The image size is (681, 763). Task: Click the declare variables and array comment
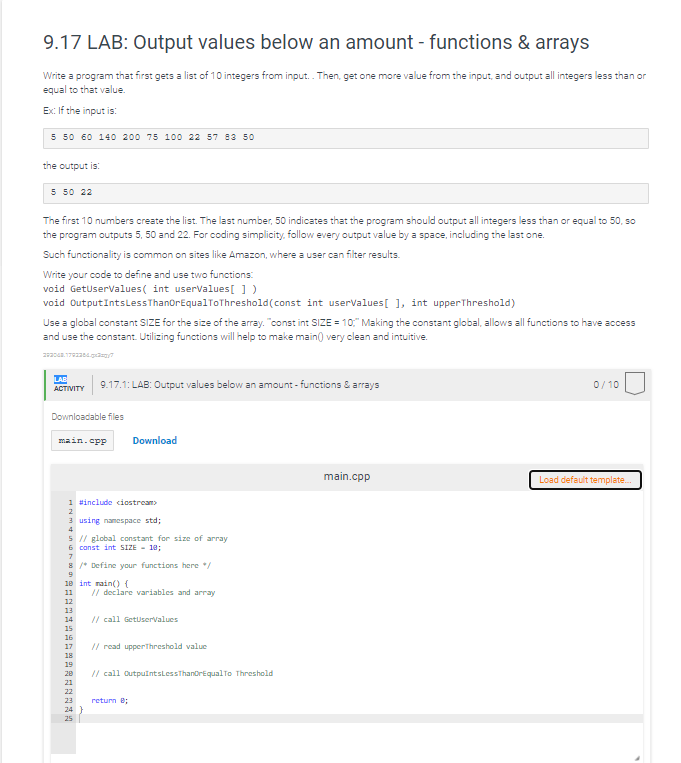click(x=153, y=592)
